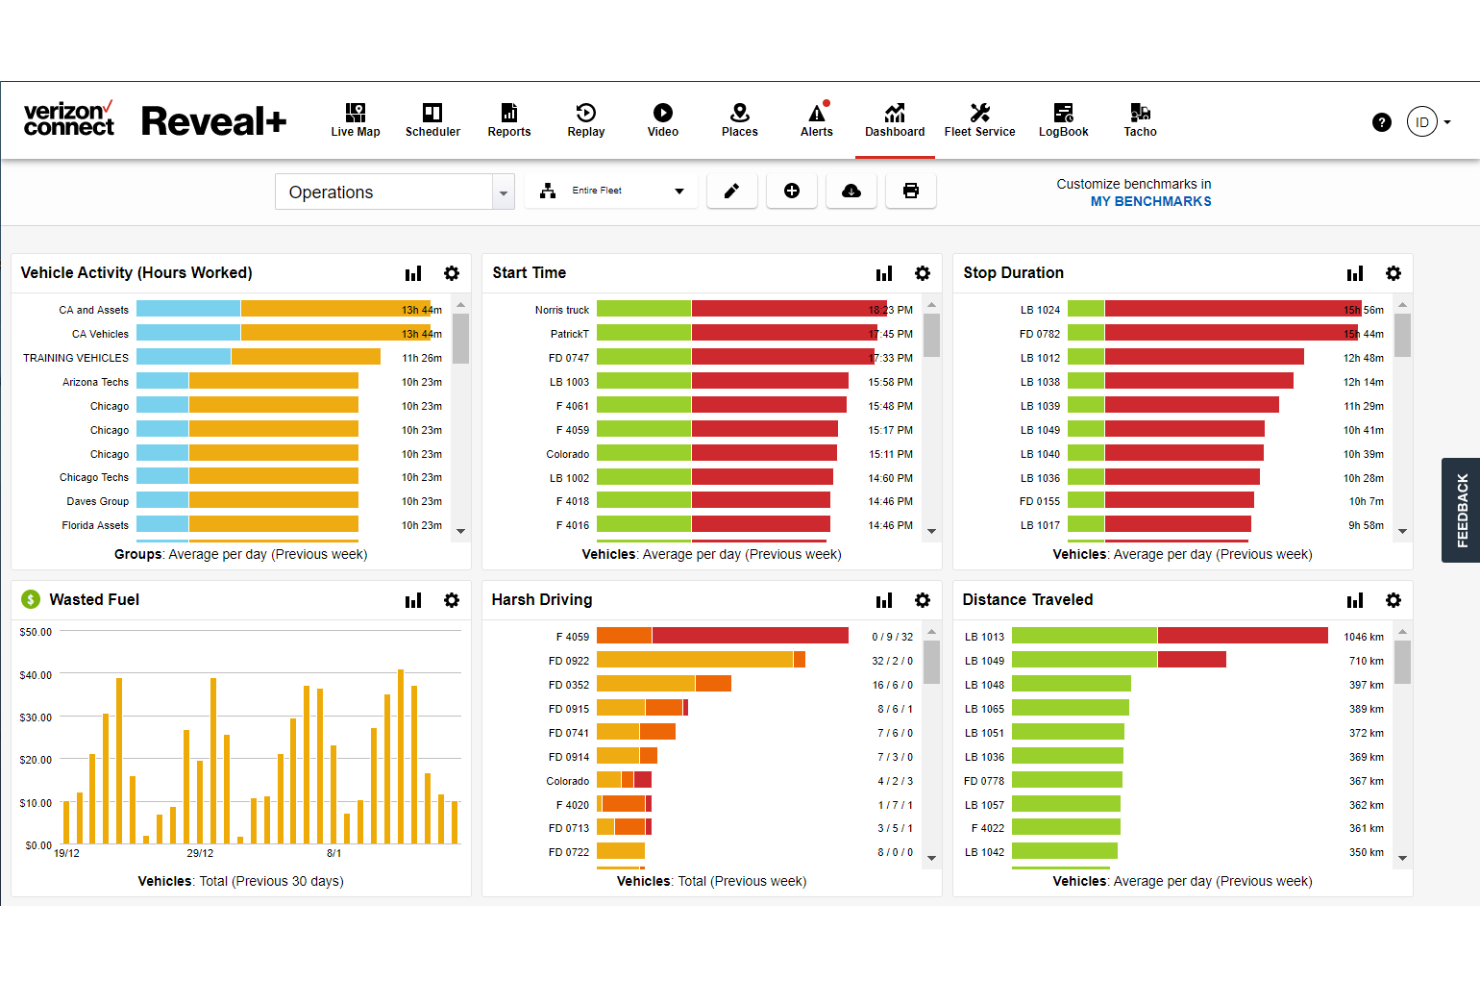Image resolution: width=1480 pixels, height=987 pixels.
Task: Open the Operations dashboard dropdown
Action: click(394, 191)
